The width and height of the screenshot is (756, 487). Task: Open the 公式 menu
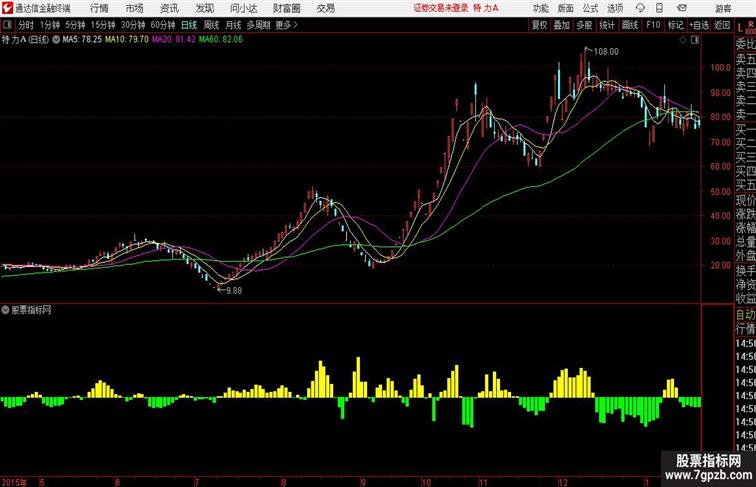[x=590, y=8]
